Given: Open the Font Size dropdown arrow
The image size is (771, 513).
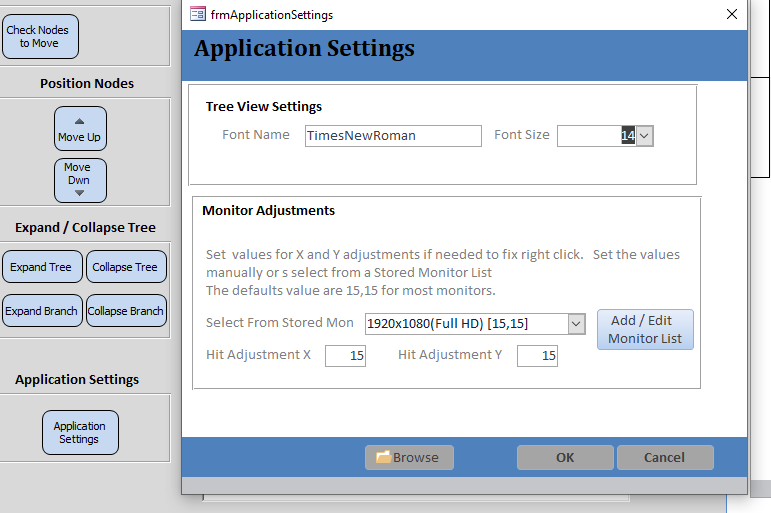Looking at the screenshot, I should click(x=645, y=136).
